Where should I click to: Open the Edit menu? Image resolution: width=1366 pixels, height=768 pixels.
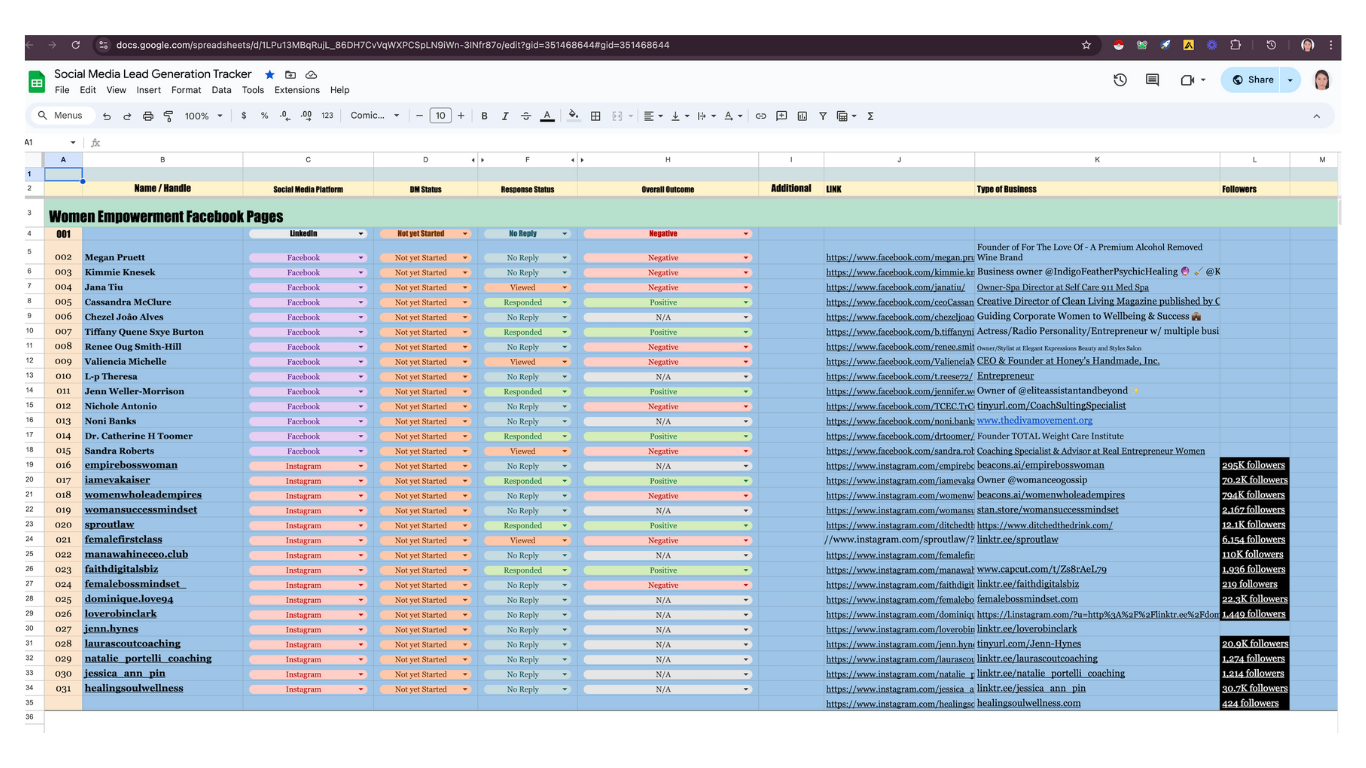tap(88, 90)
